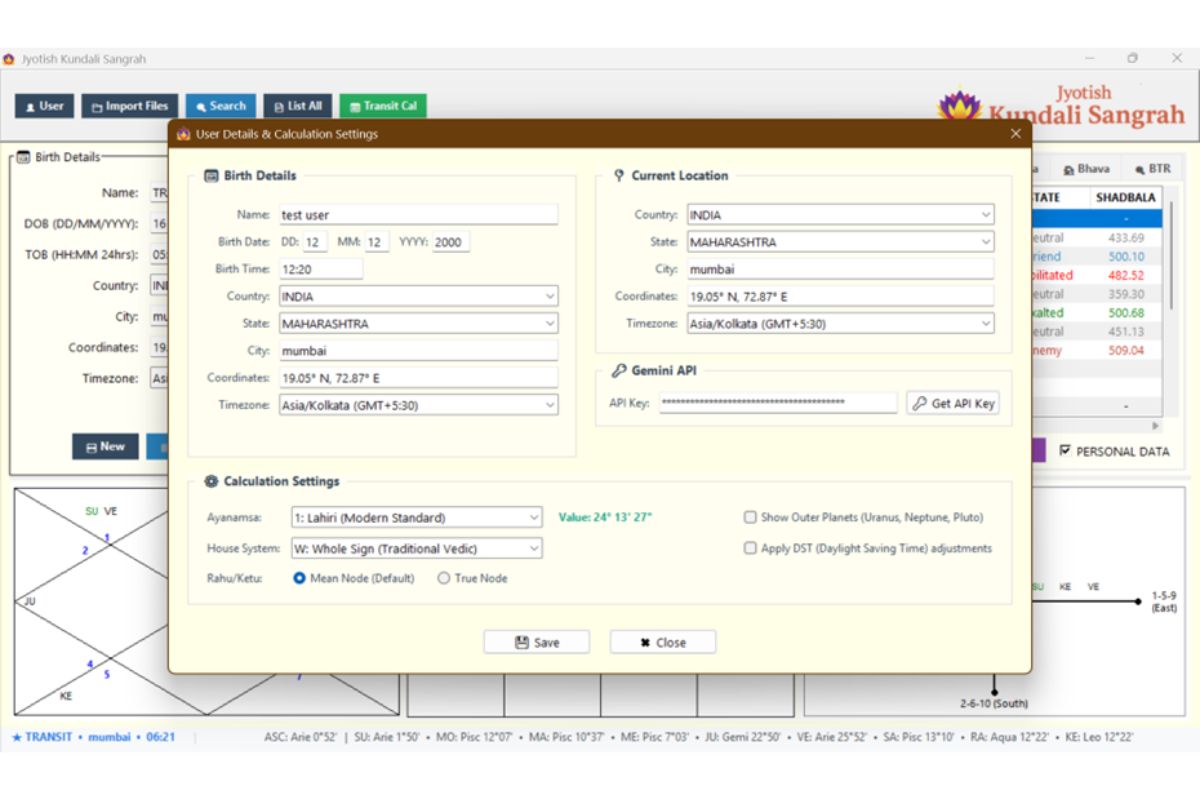Open Import Files from the toolbar
Viewport: 1200px width, 800px height.
(130, 106)
